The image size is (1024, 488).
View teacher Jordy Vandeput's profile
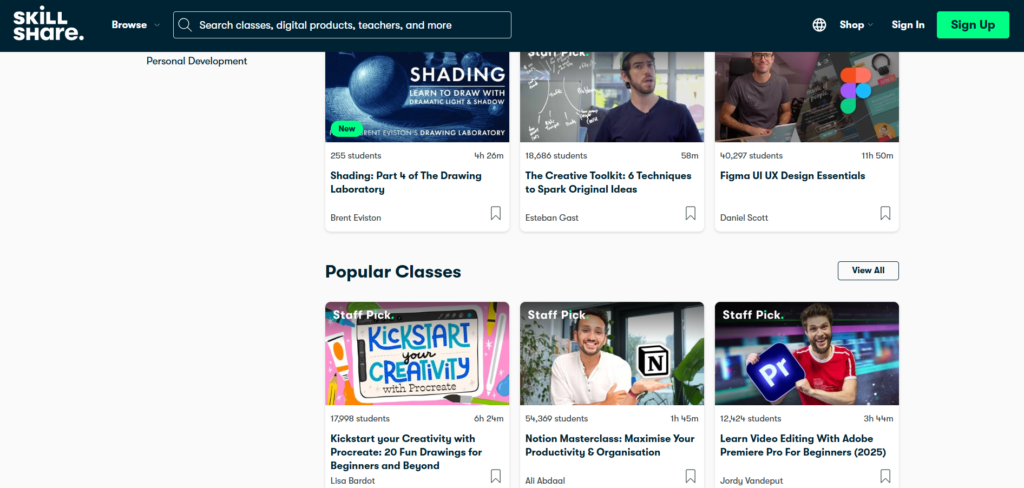(x=751, y=481)
